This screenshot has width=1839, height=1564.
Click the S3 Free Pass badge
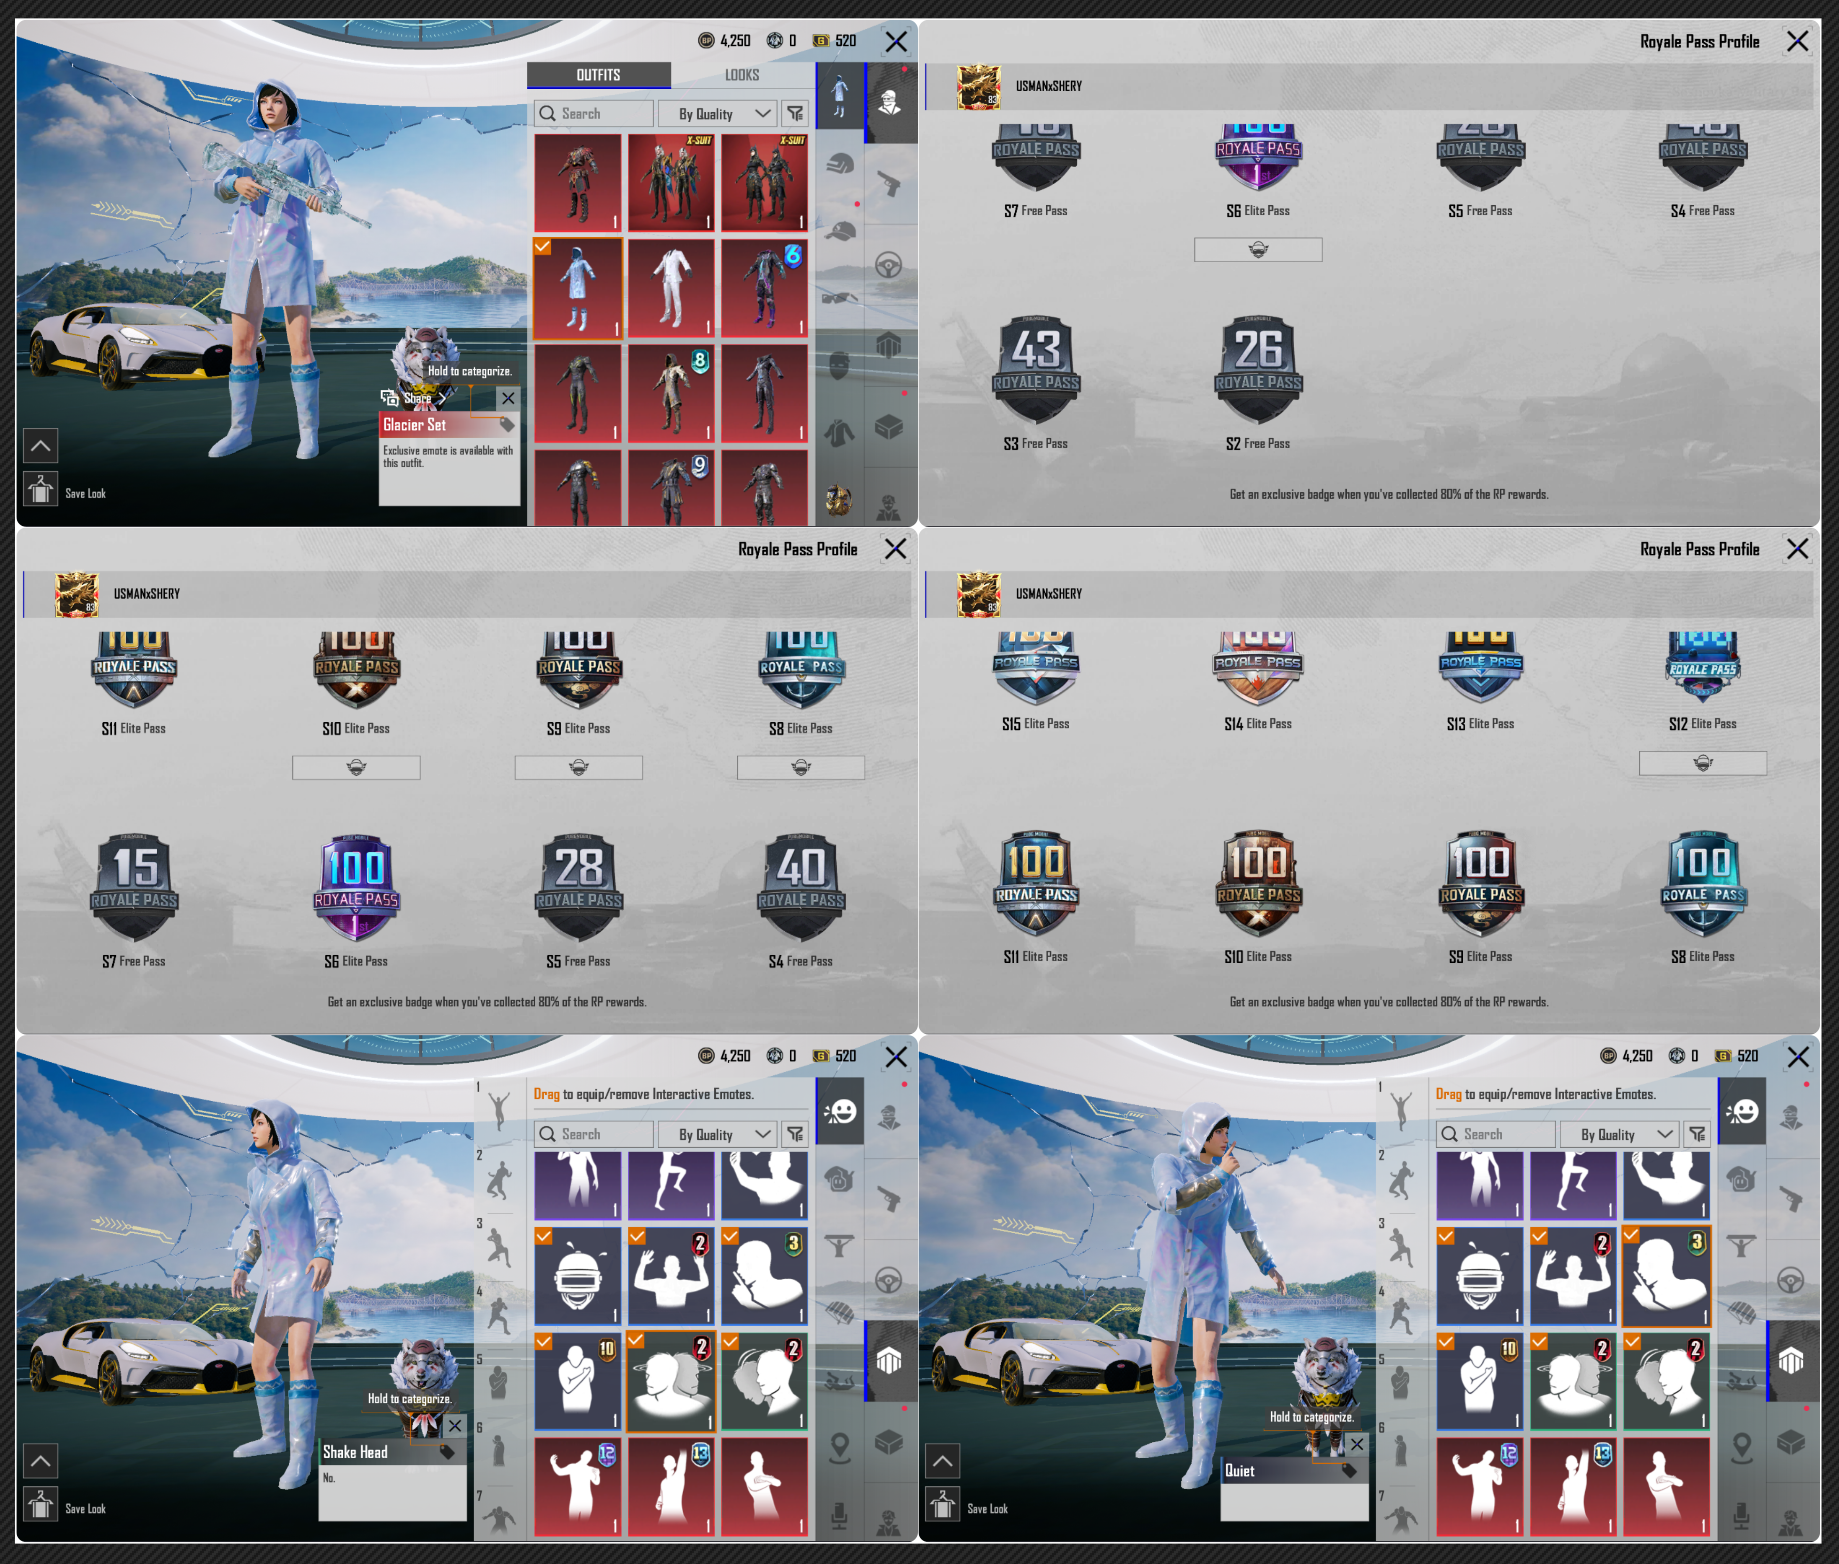[x=1036, y=371]
